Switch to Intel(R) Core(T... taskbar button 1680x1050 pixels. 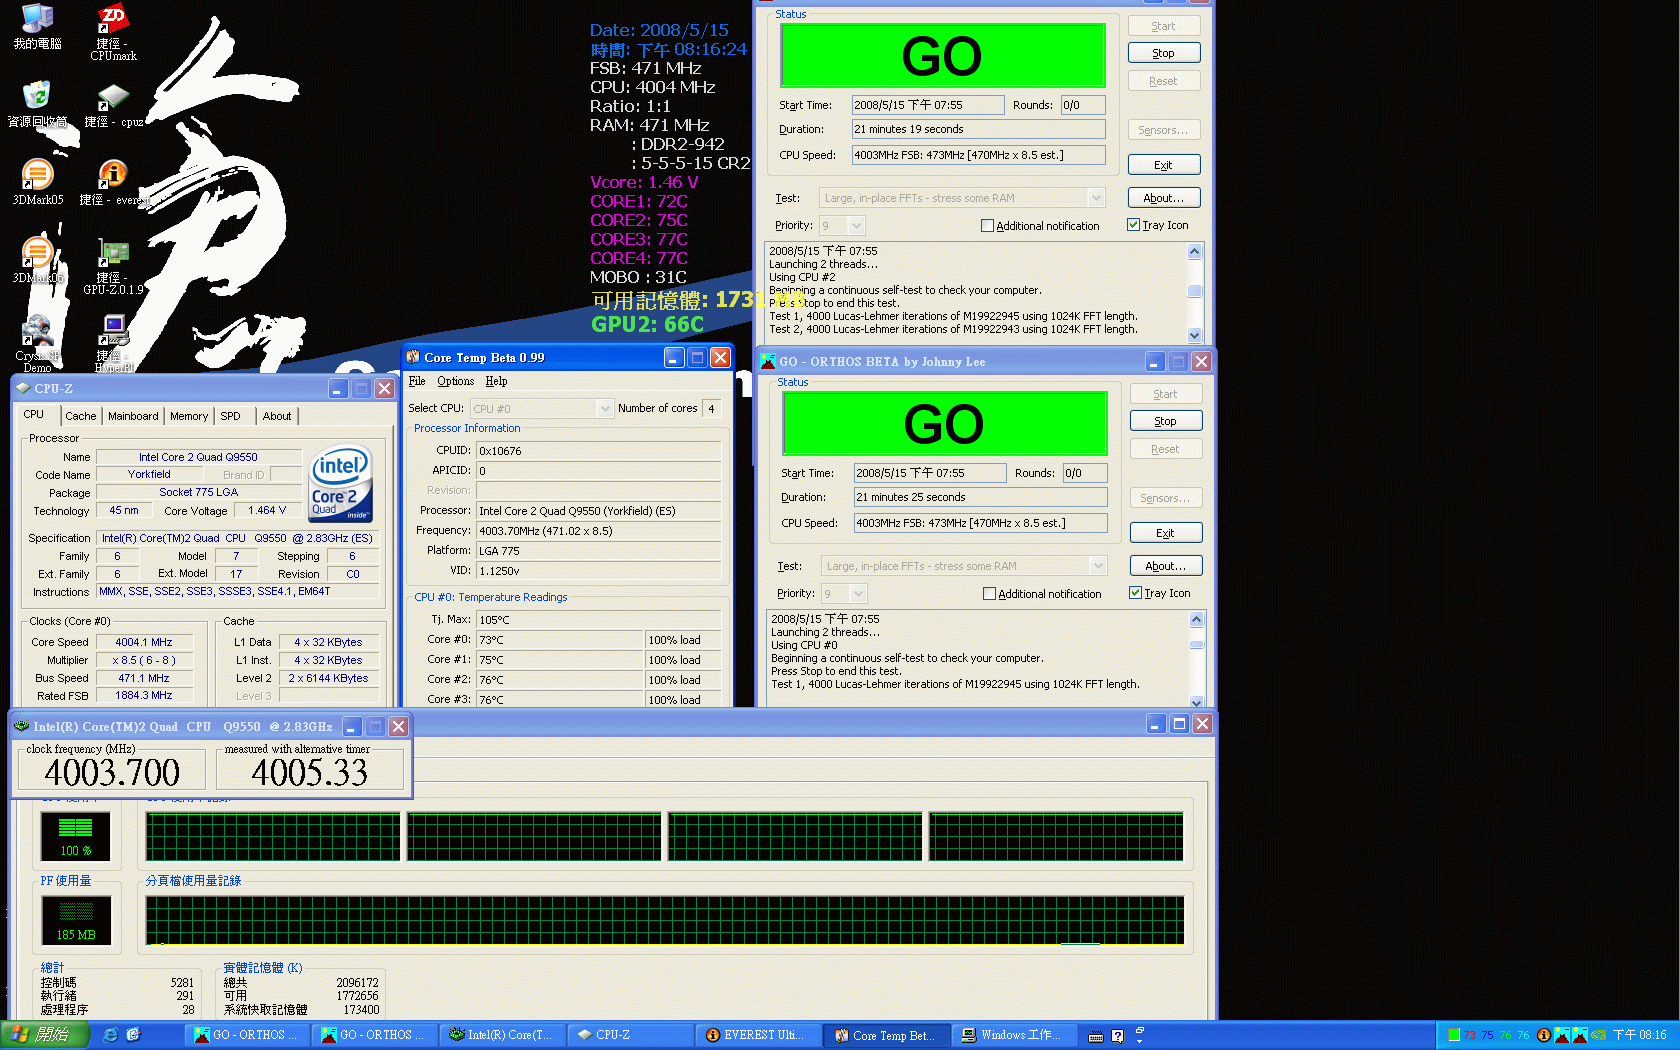click(x=502, y=1035)
